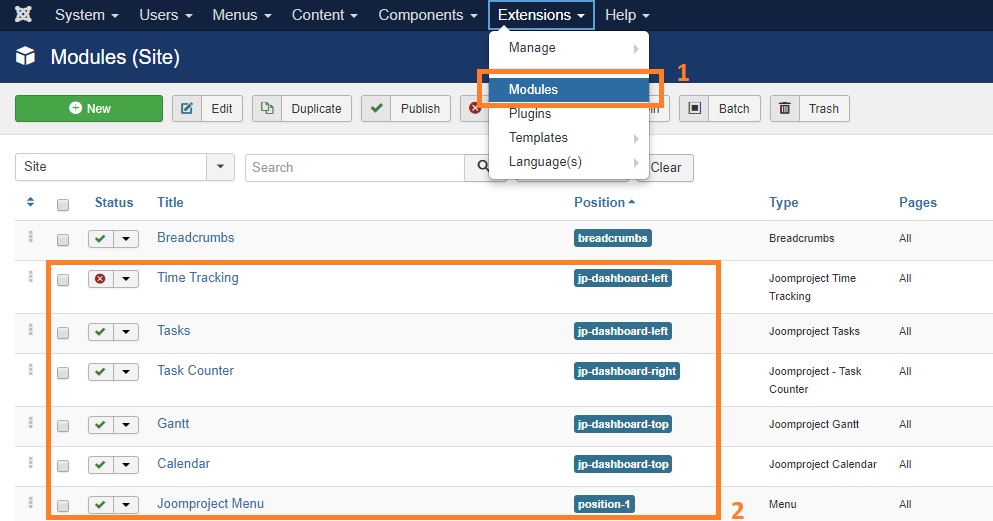Sort modules by Type column header

tap(783, 203)
